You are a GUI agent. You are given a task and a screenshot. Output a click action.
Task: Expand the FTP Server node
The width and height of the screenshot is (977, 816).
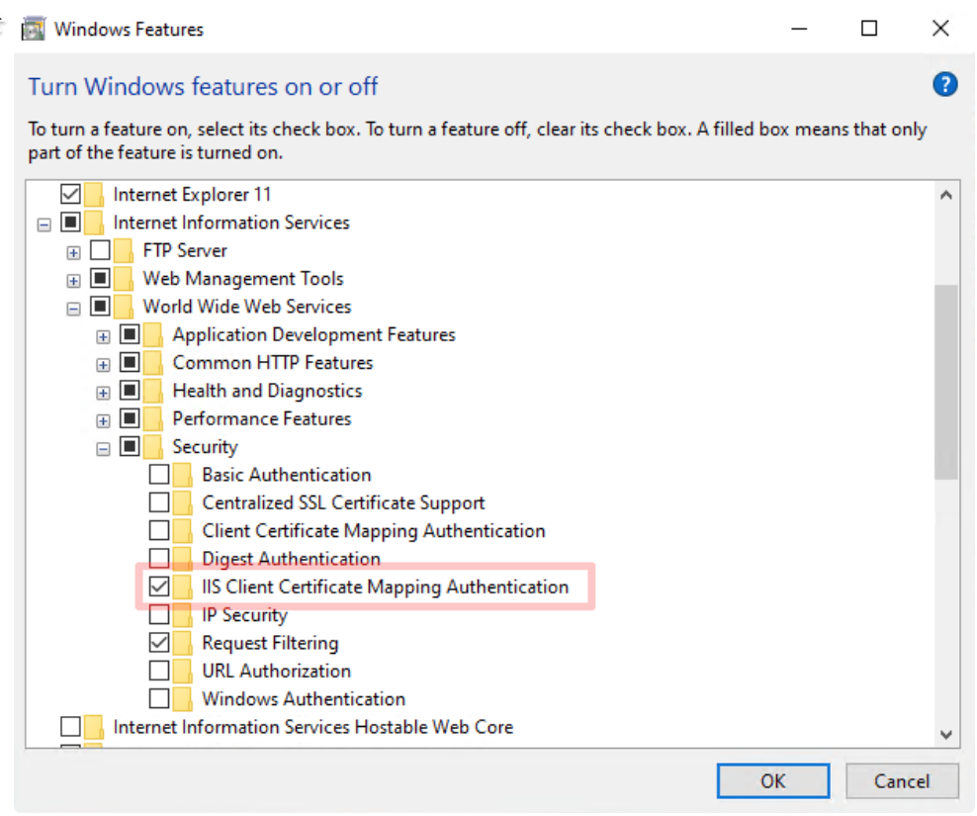click(x=72, y=250)
